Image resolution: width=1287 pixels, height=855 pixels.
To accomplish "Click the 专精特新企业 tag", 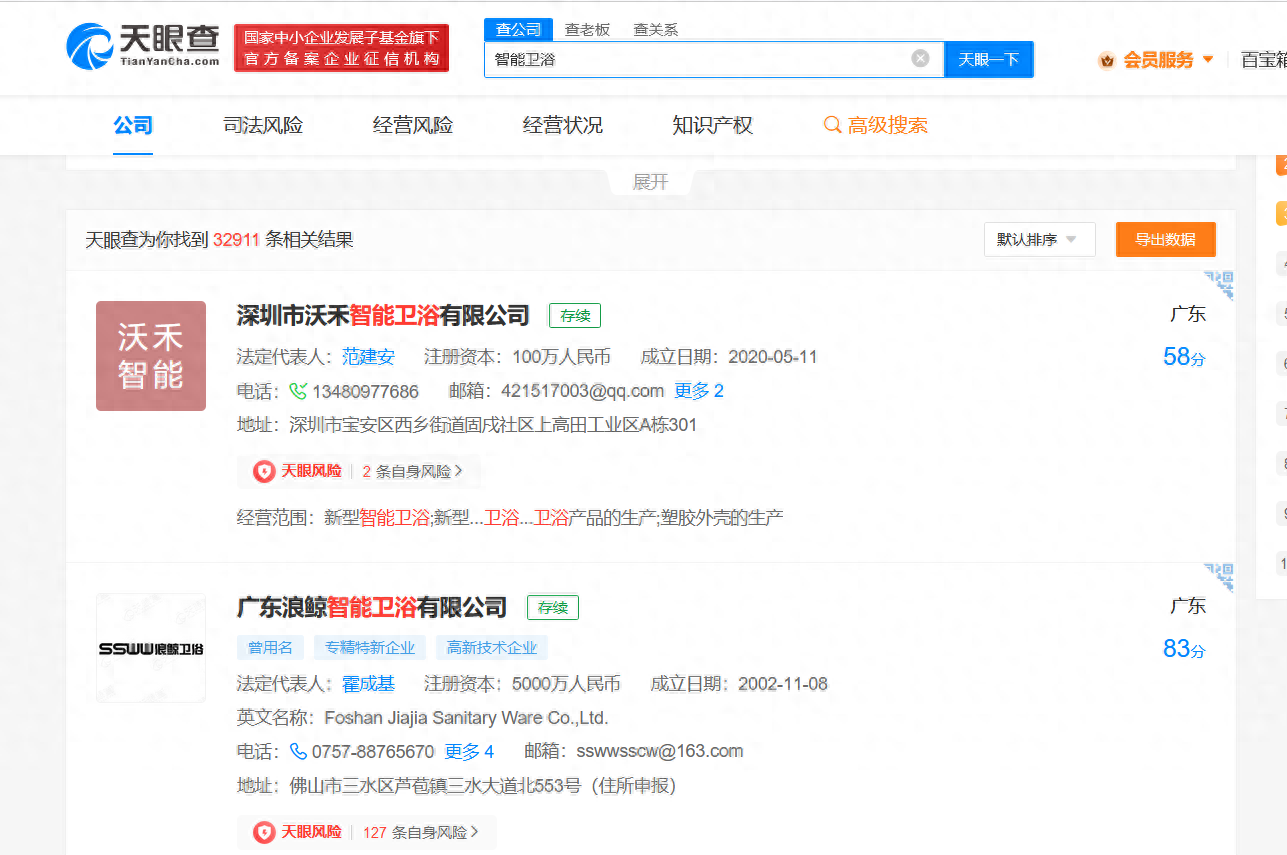I will point(370,648).
